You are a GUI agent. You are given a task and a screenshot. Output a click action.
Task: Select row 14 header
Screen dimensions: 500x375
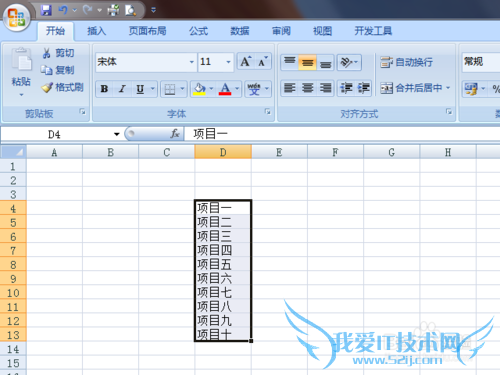click(13, 349)
